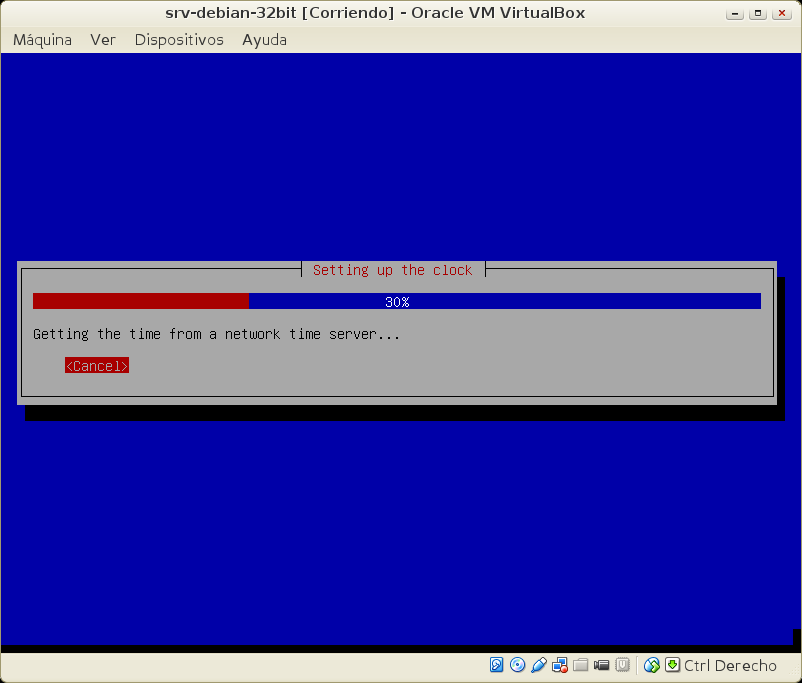
Task: Click the CPU virtualization chip icon
Action: pyautogui.click(x=622, y=665)
